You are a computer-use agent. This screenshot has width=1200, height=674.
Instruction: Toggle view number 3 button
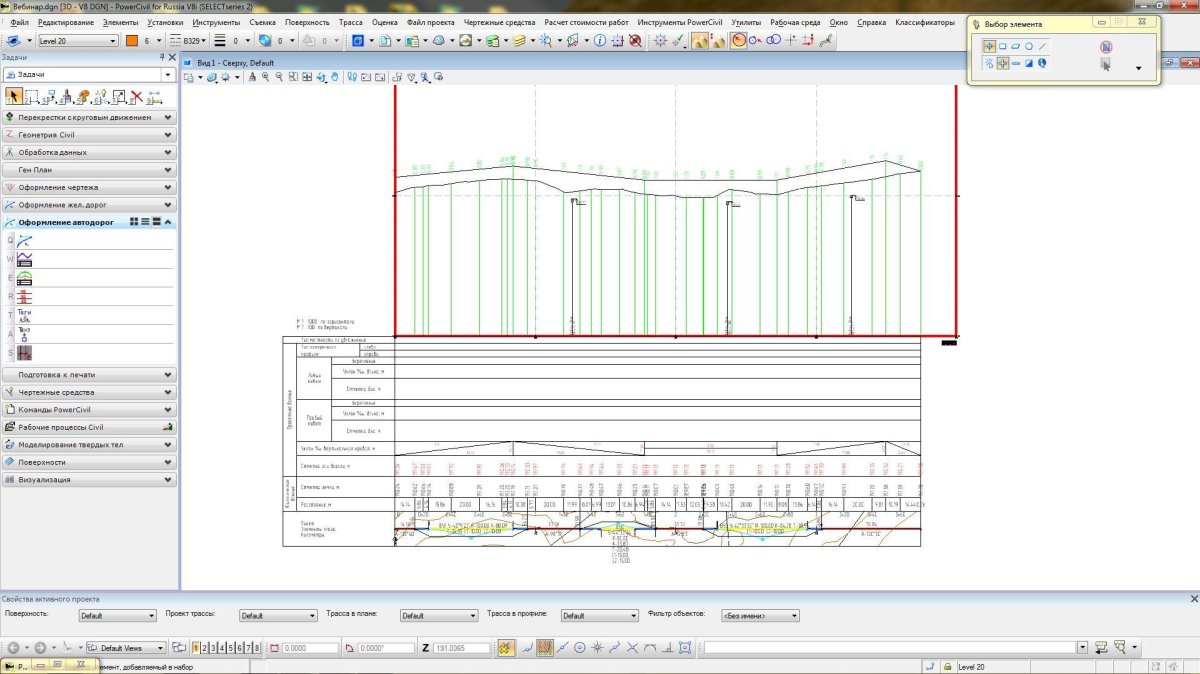212,648
